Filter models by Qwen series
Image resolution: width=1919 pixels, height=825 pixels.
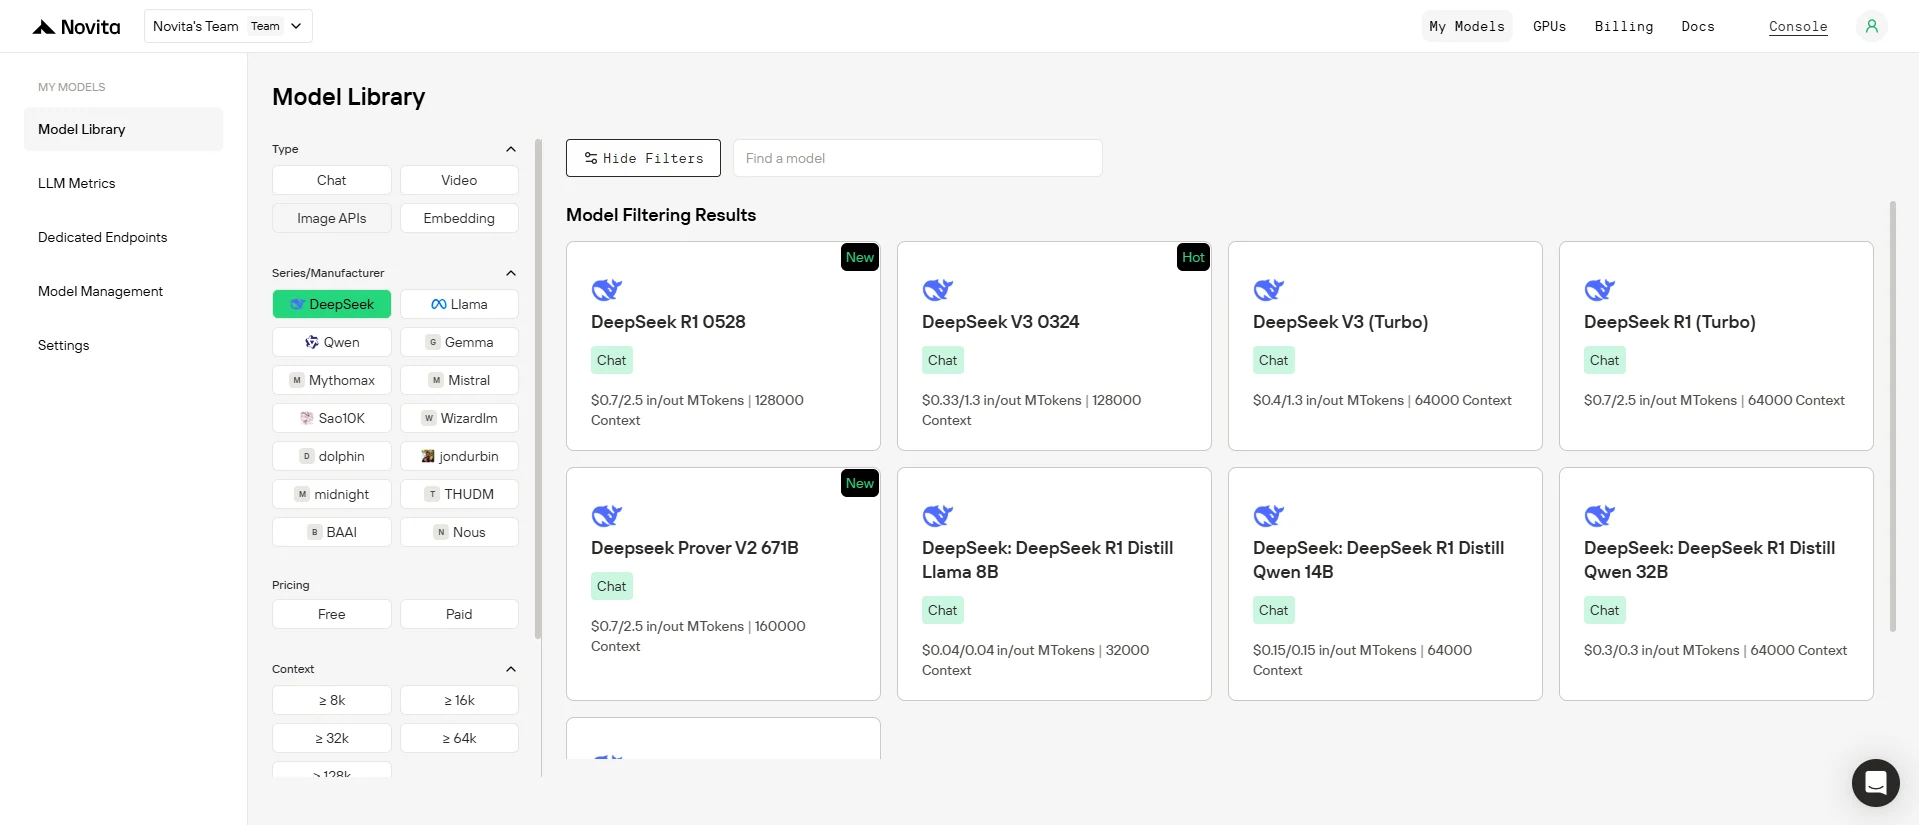point(332,342)
